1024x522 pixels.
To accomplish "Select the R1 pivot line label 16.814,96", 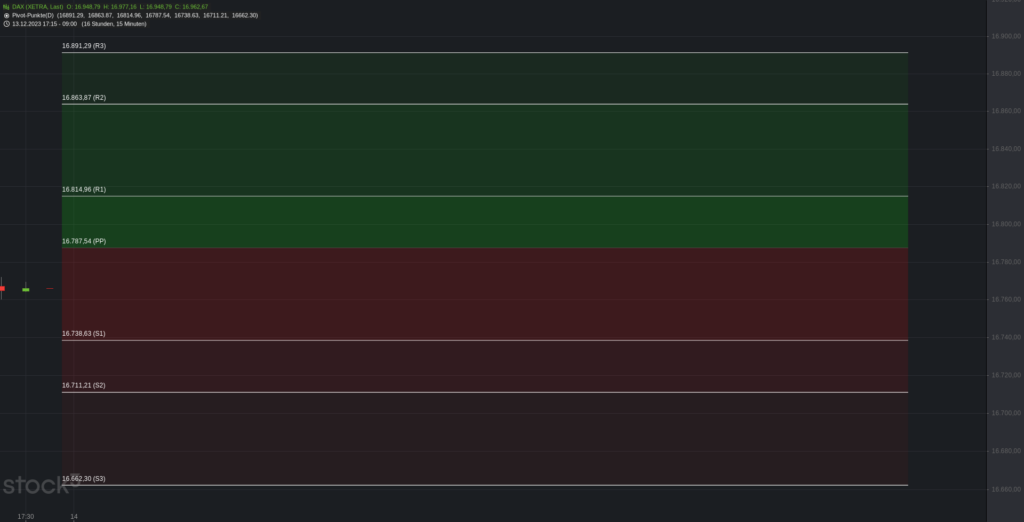I will pos(84,189).
